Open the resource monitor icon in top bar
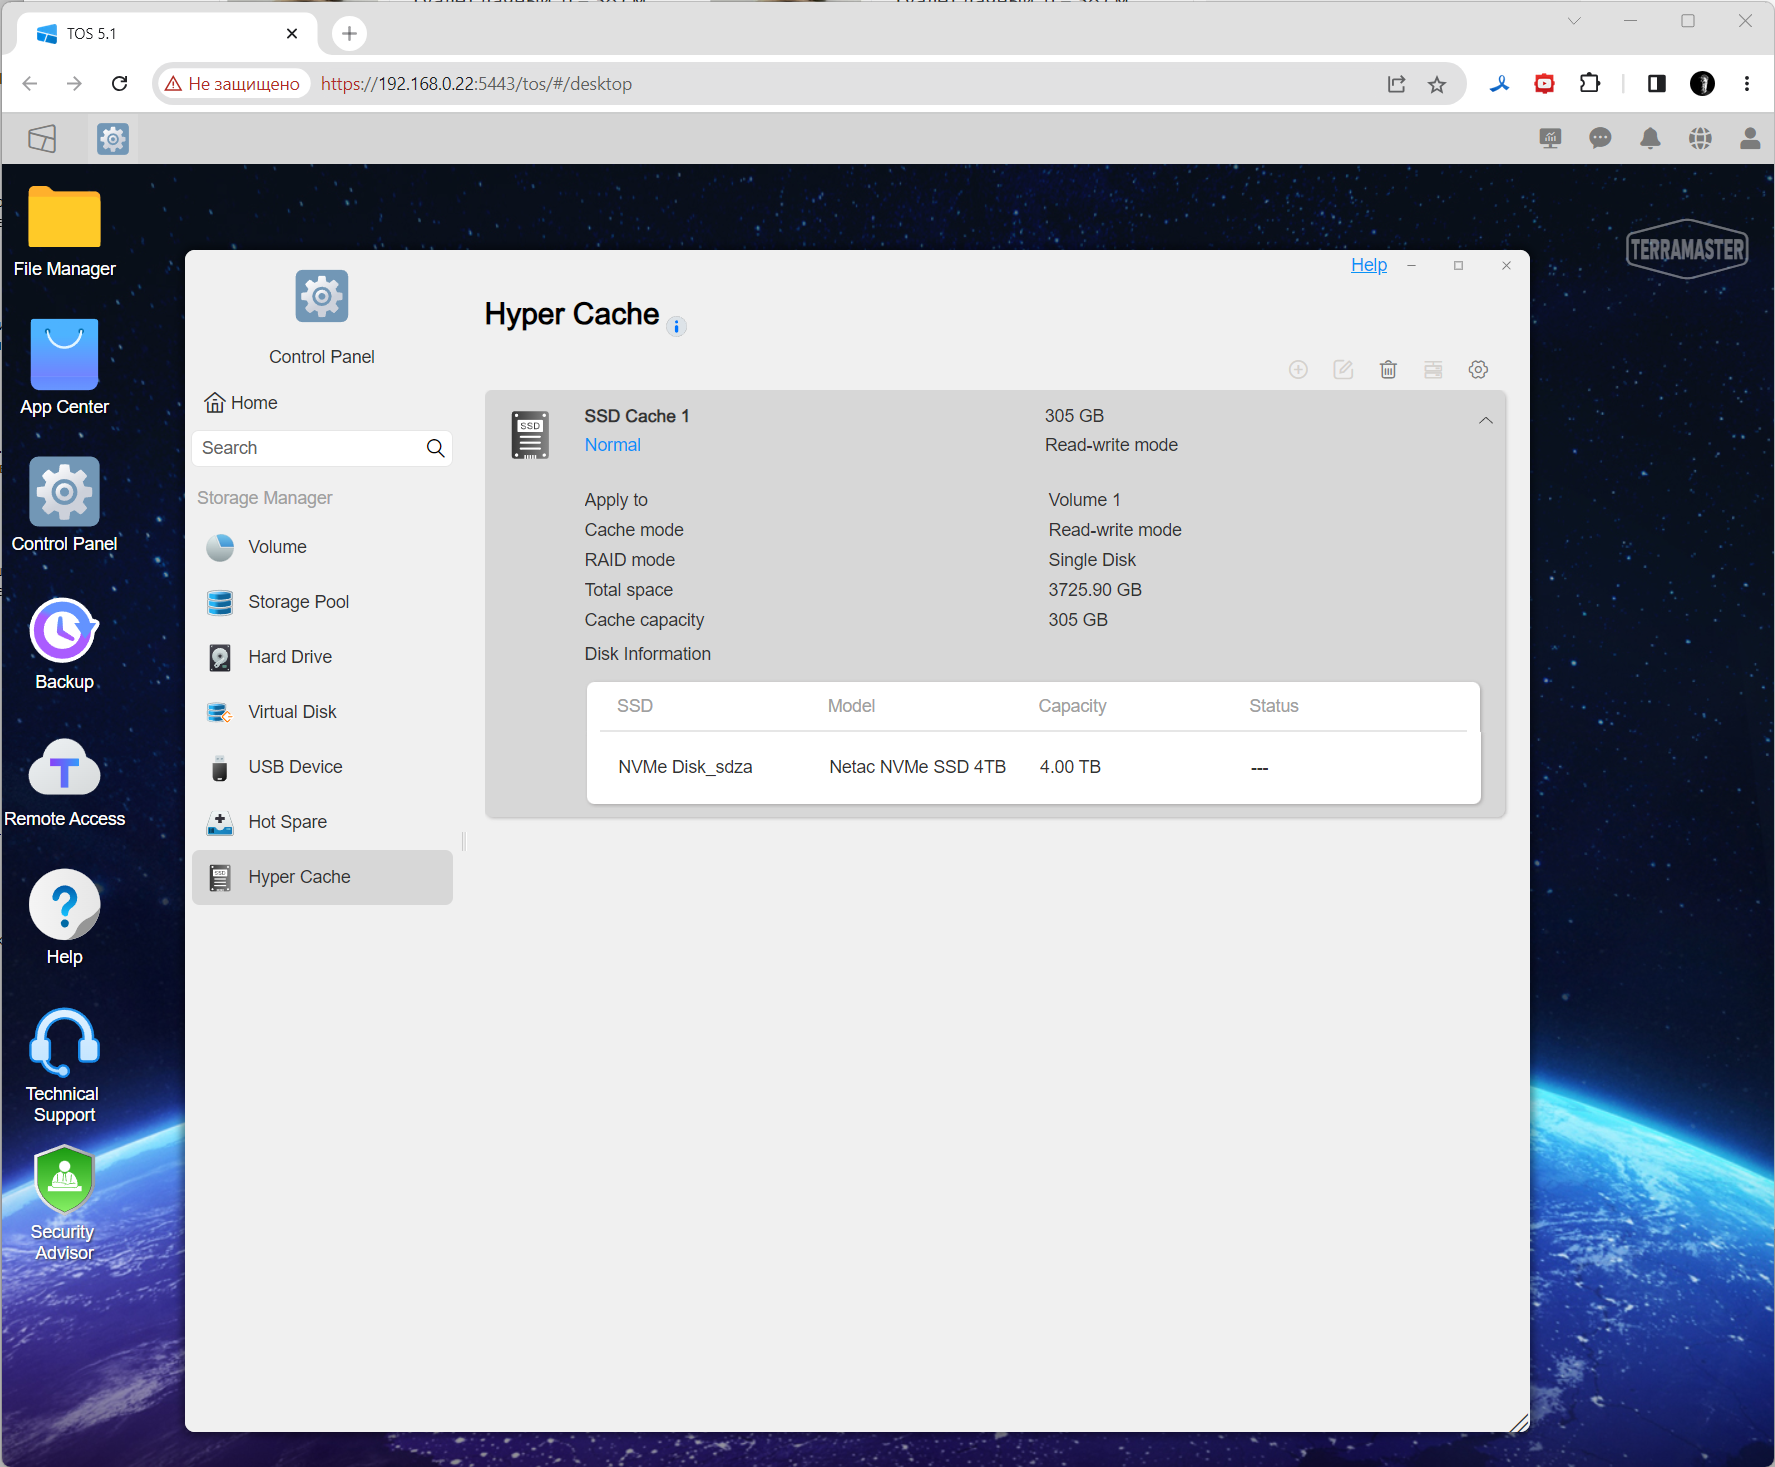 (1550, 139)
